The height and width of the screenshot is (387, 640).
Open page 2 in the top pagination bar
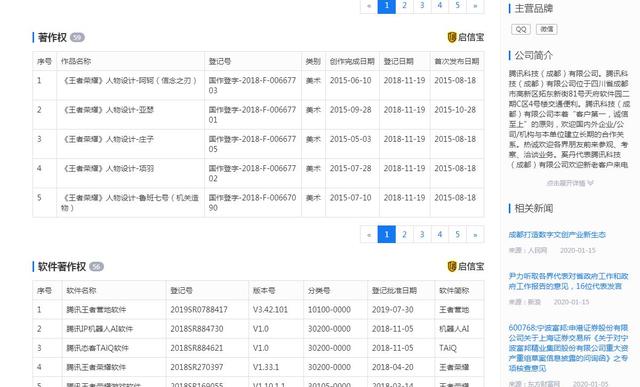(404, 6)
